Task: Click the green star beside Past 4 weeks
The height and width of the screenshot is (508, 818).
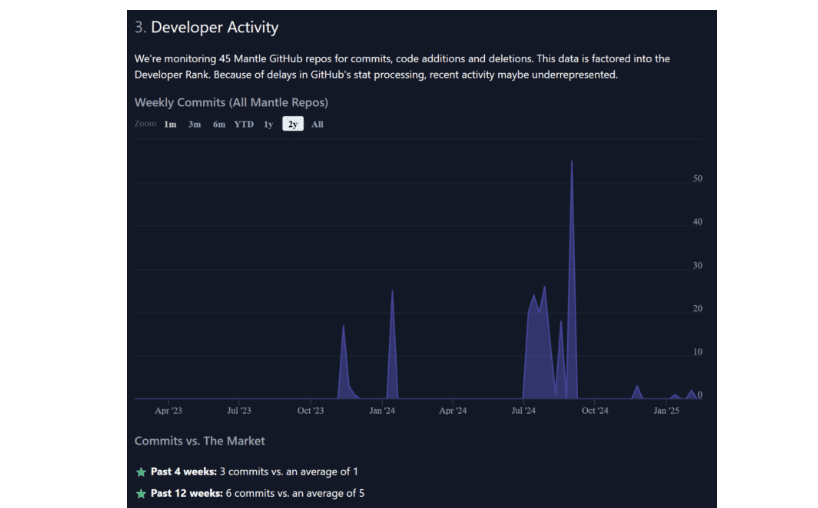Action: coord(141,472)
